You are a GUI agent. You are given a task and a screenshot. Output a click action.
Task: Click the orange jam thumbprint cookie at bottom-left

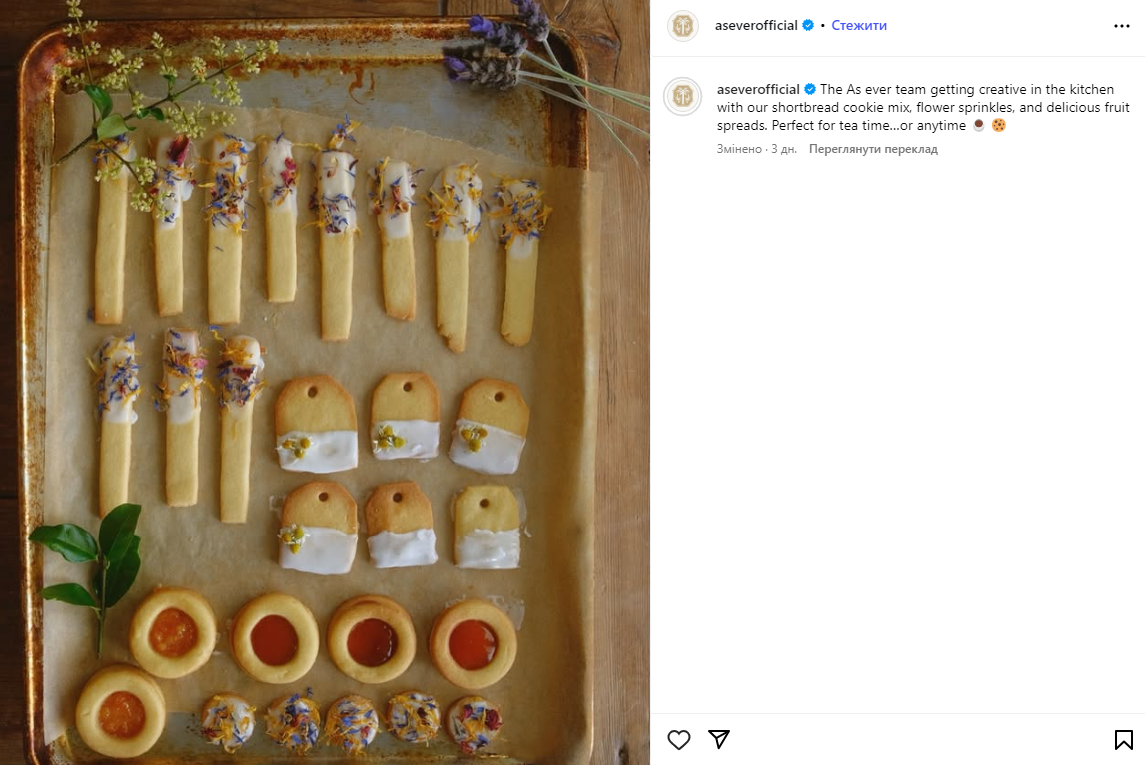click(x=121, y=712)
